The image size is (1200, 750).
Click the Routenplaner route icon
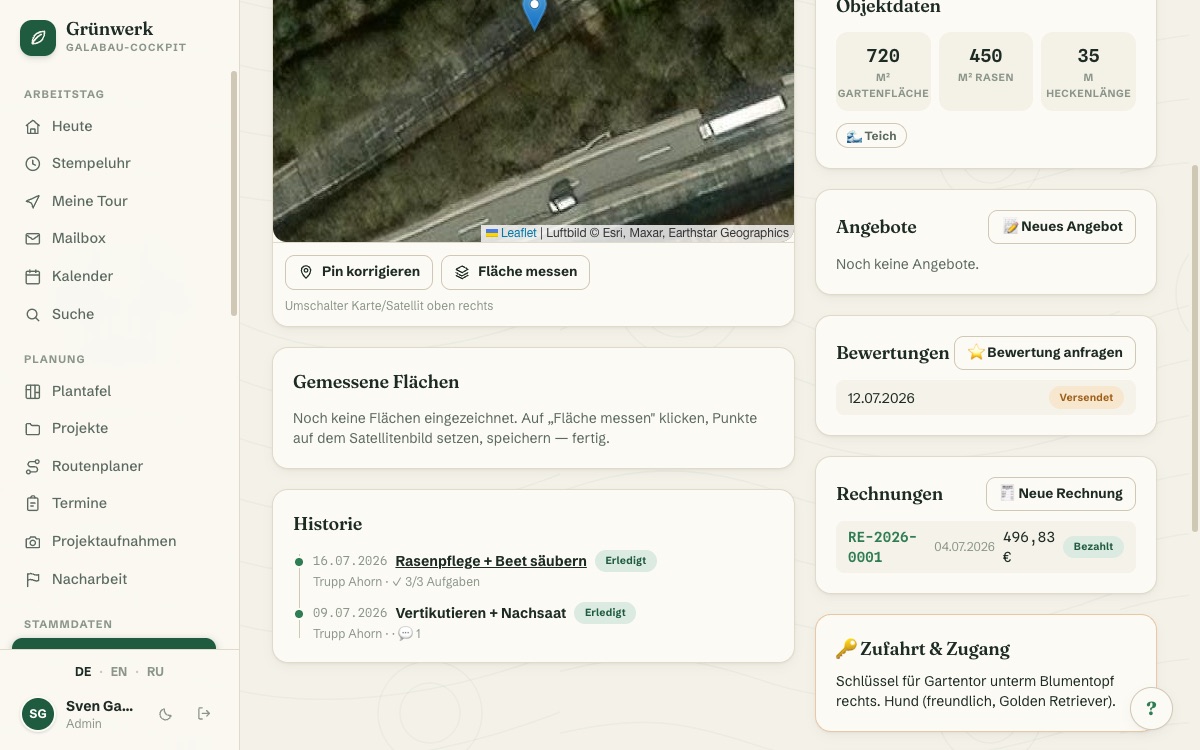point(33,466)
